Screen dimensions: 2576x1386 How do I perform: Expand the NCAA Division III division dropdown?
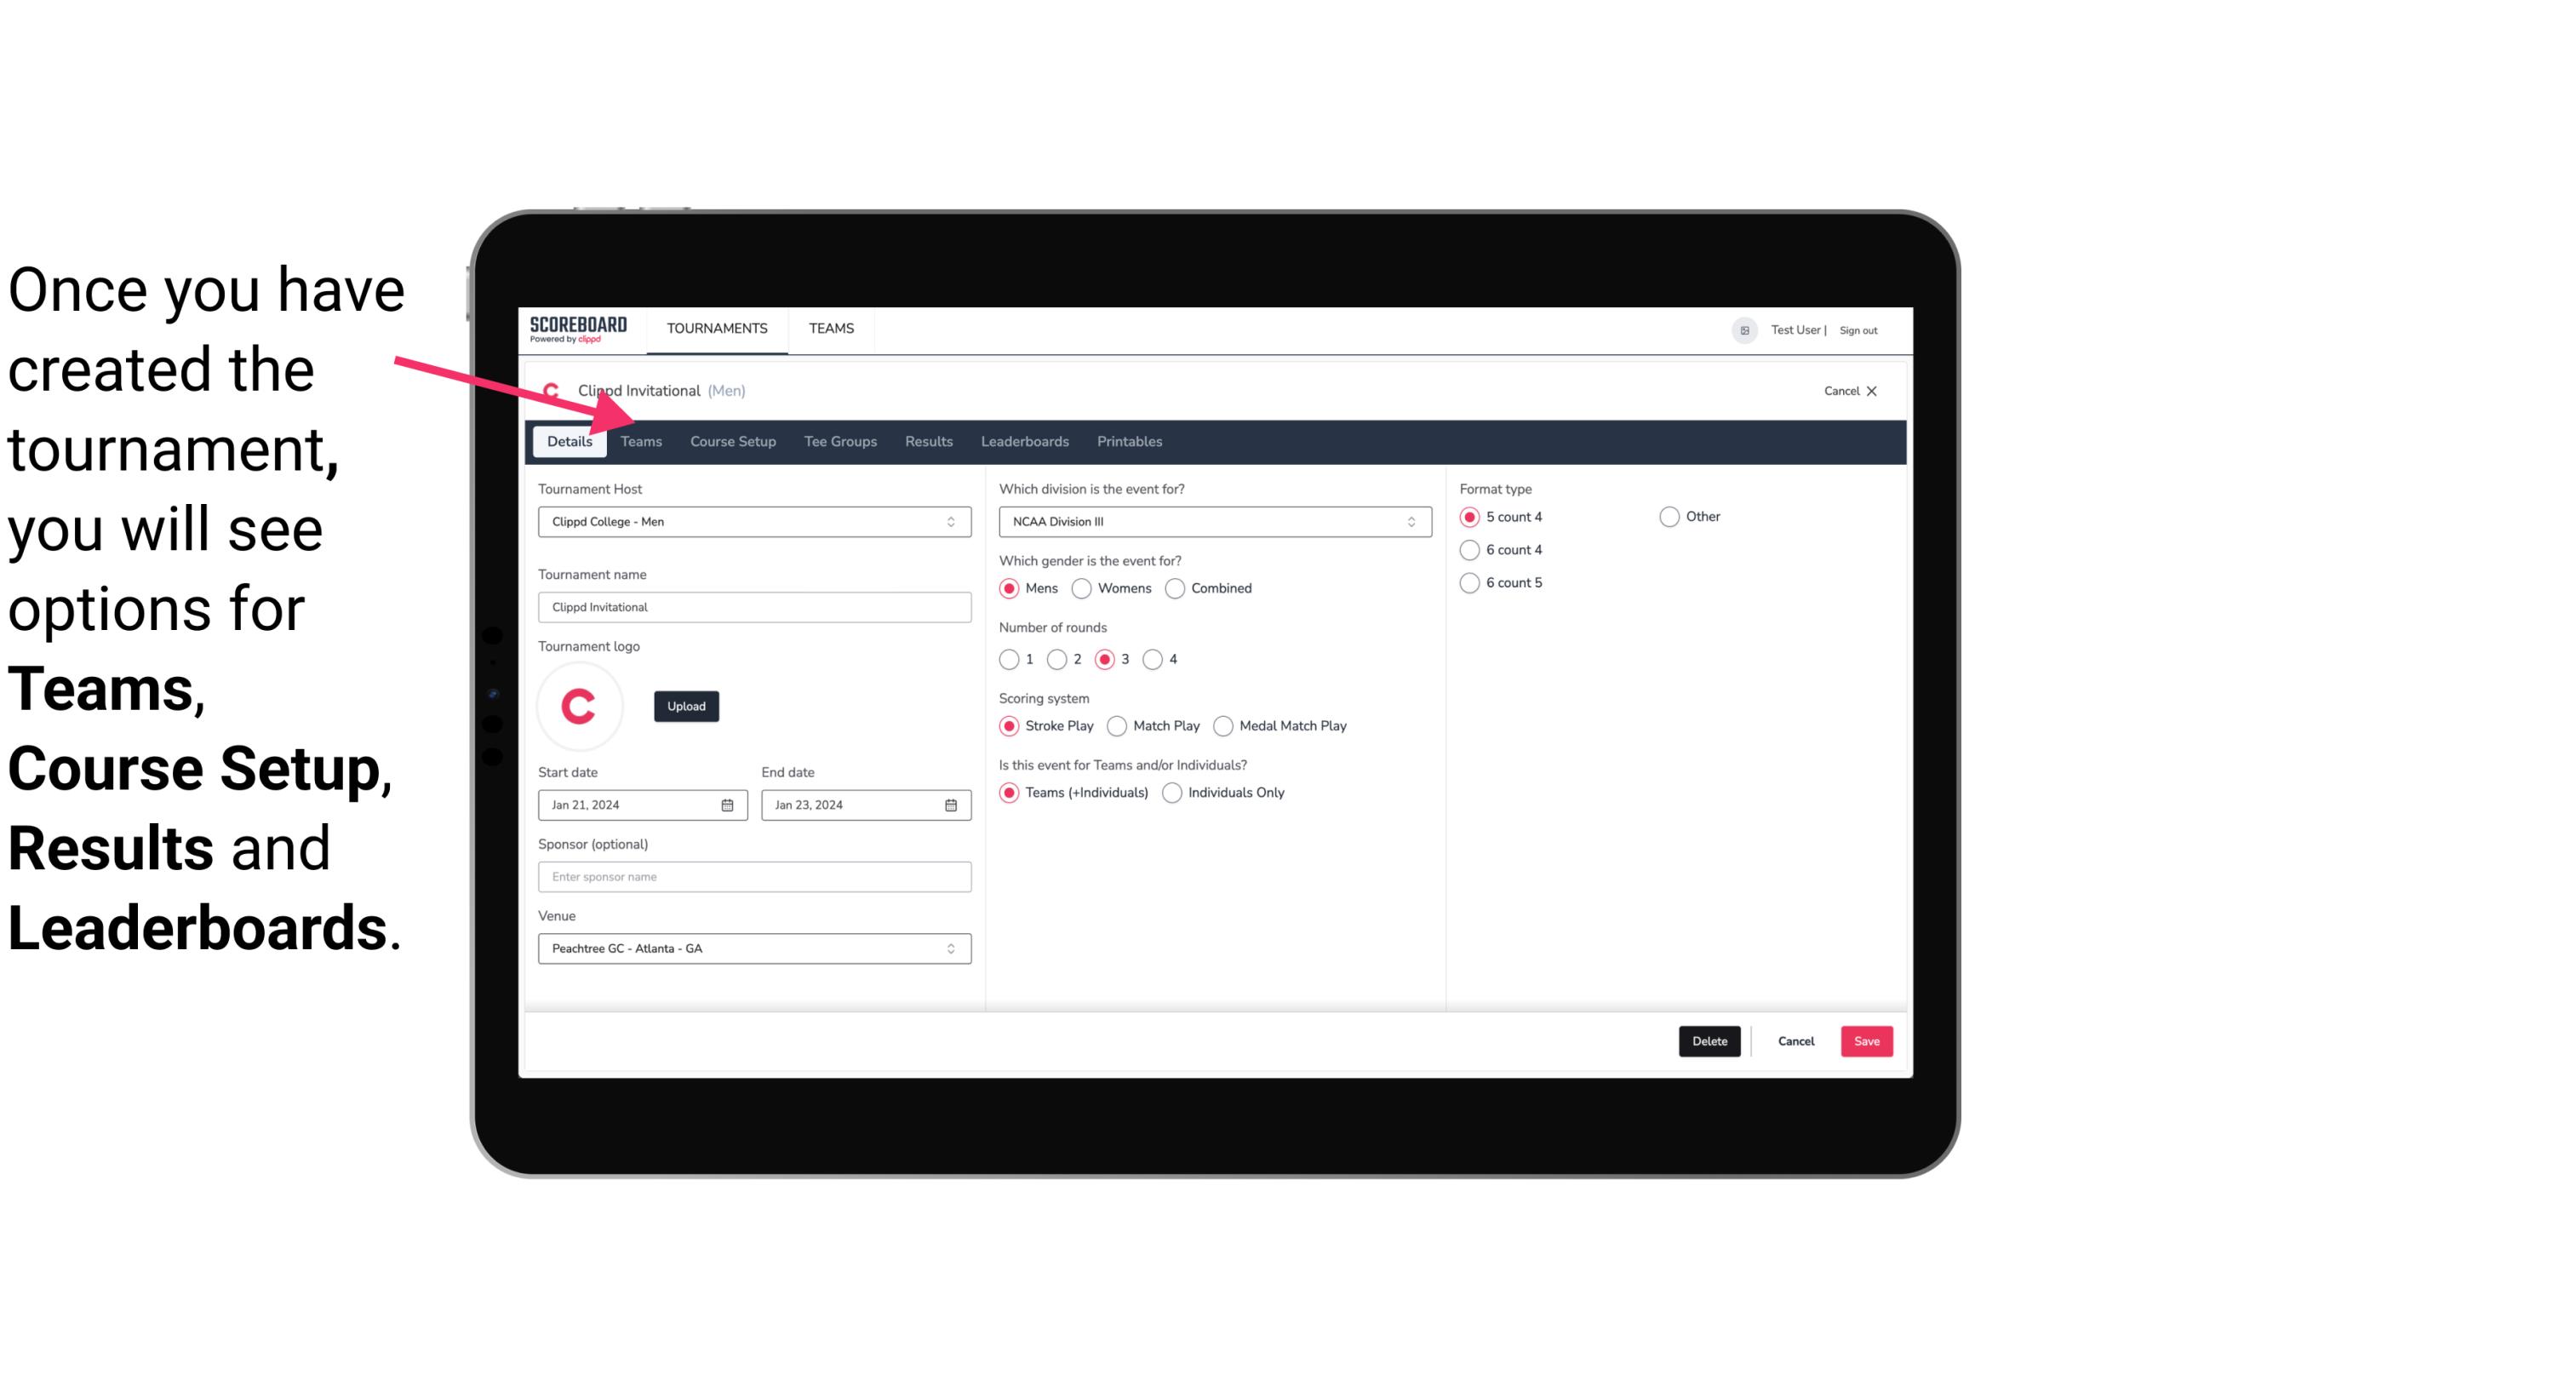[1407, 521]
